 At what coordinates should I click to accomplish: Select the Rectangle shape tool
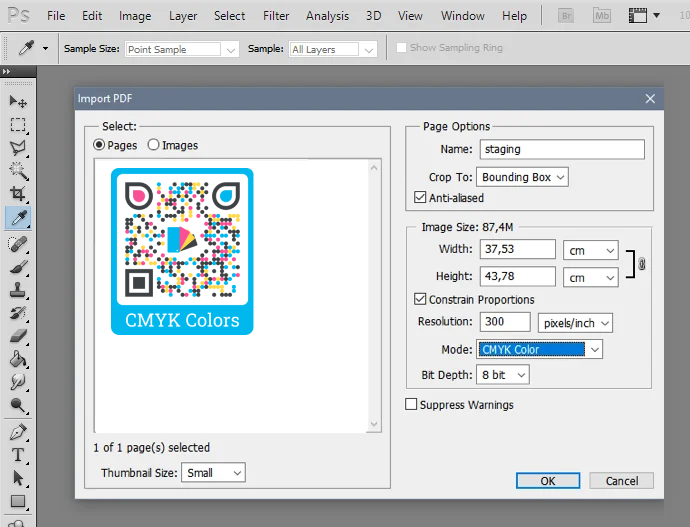pos(18,501)
